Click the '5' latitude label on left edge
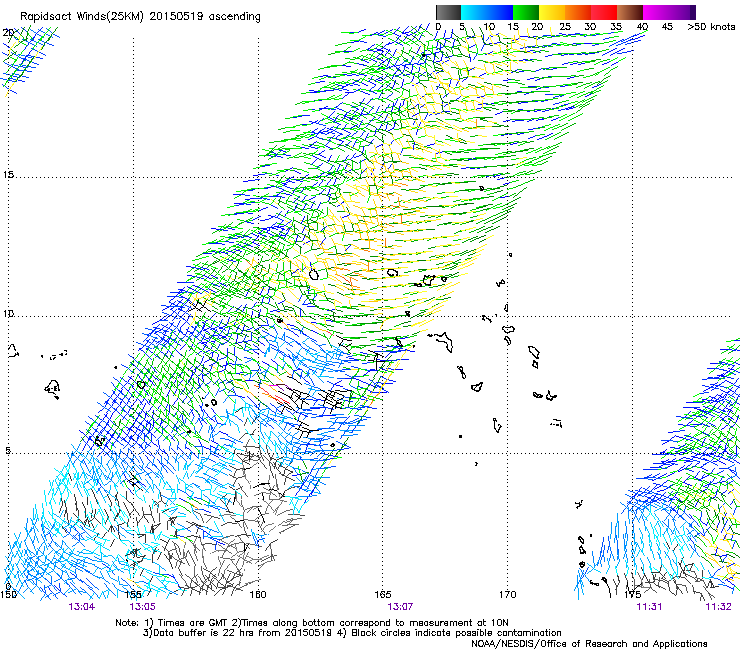This screenshot has height=650, width=740. 8,450
